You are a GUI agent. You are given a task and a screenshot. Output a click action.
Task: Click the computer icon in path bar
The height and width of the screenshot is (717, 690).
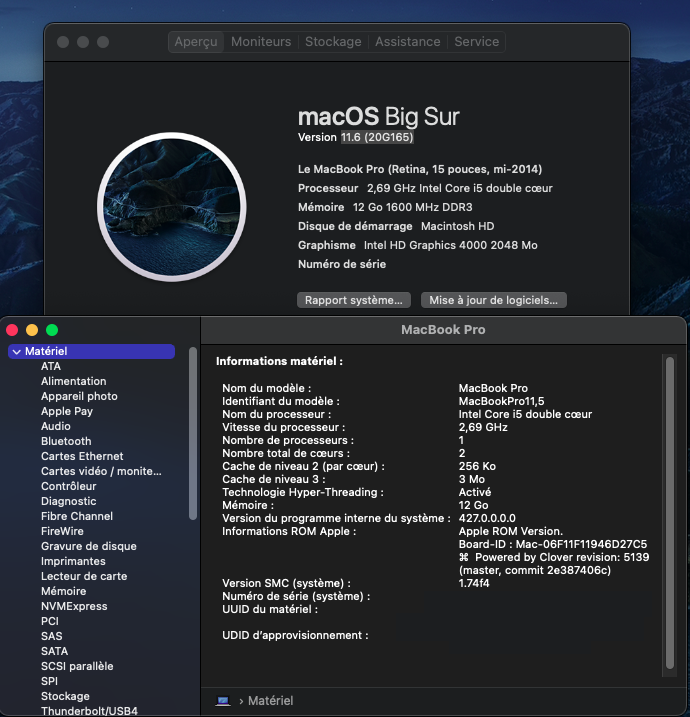click(x=223, y=701)
